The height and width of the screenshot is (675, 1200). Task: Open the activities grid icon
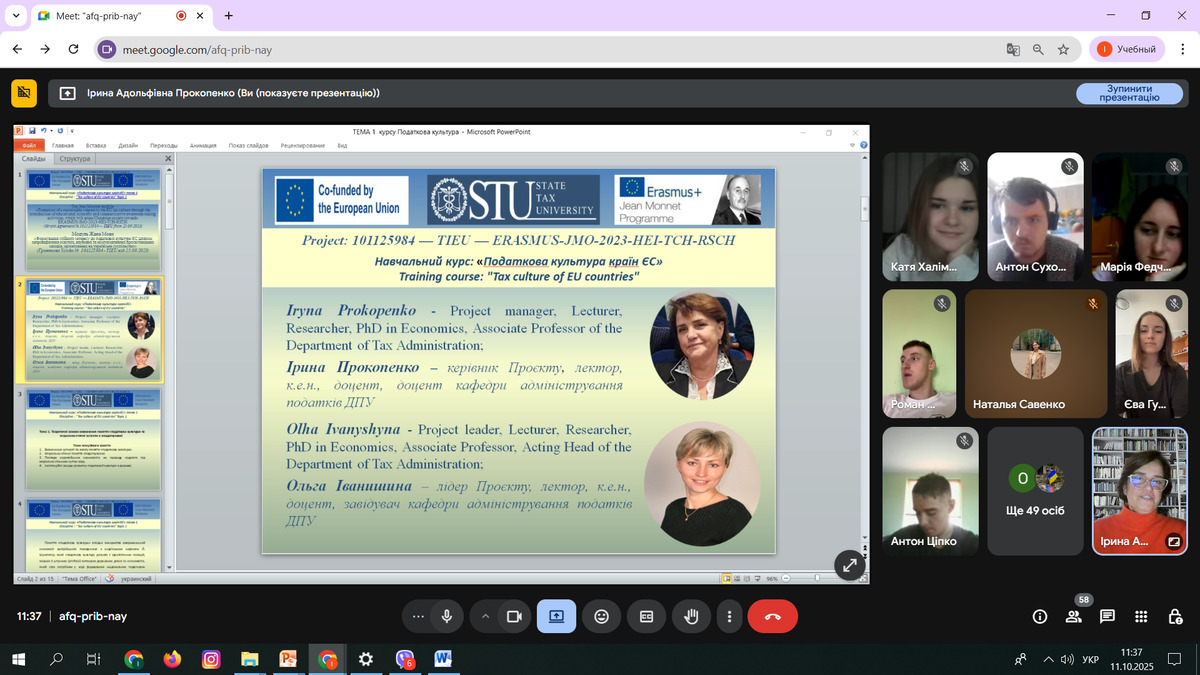pyautogui.click(x=1141, y=617)
